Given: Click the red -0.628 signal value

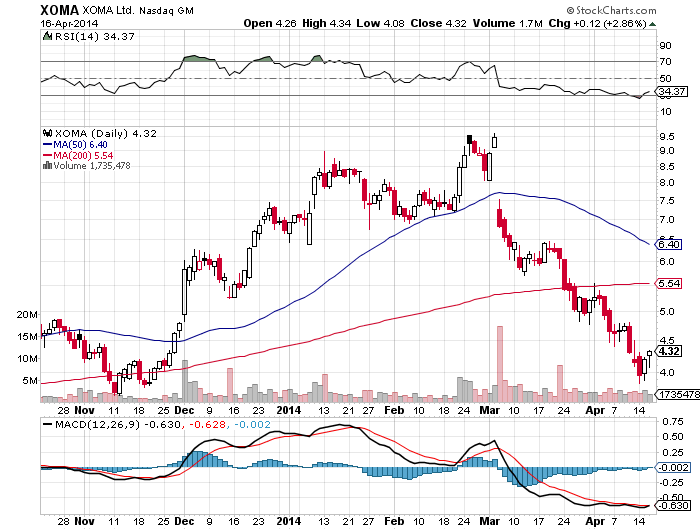Looking at the screenshot, I should tap(207, 424).
